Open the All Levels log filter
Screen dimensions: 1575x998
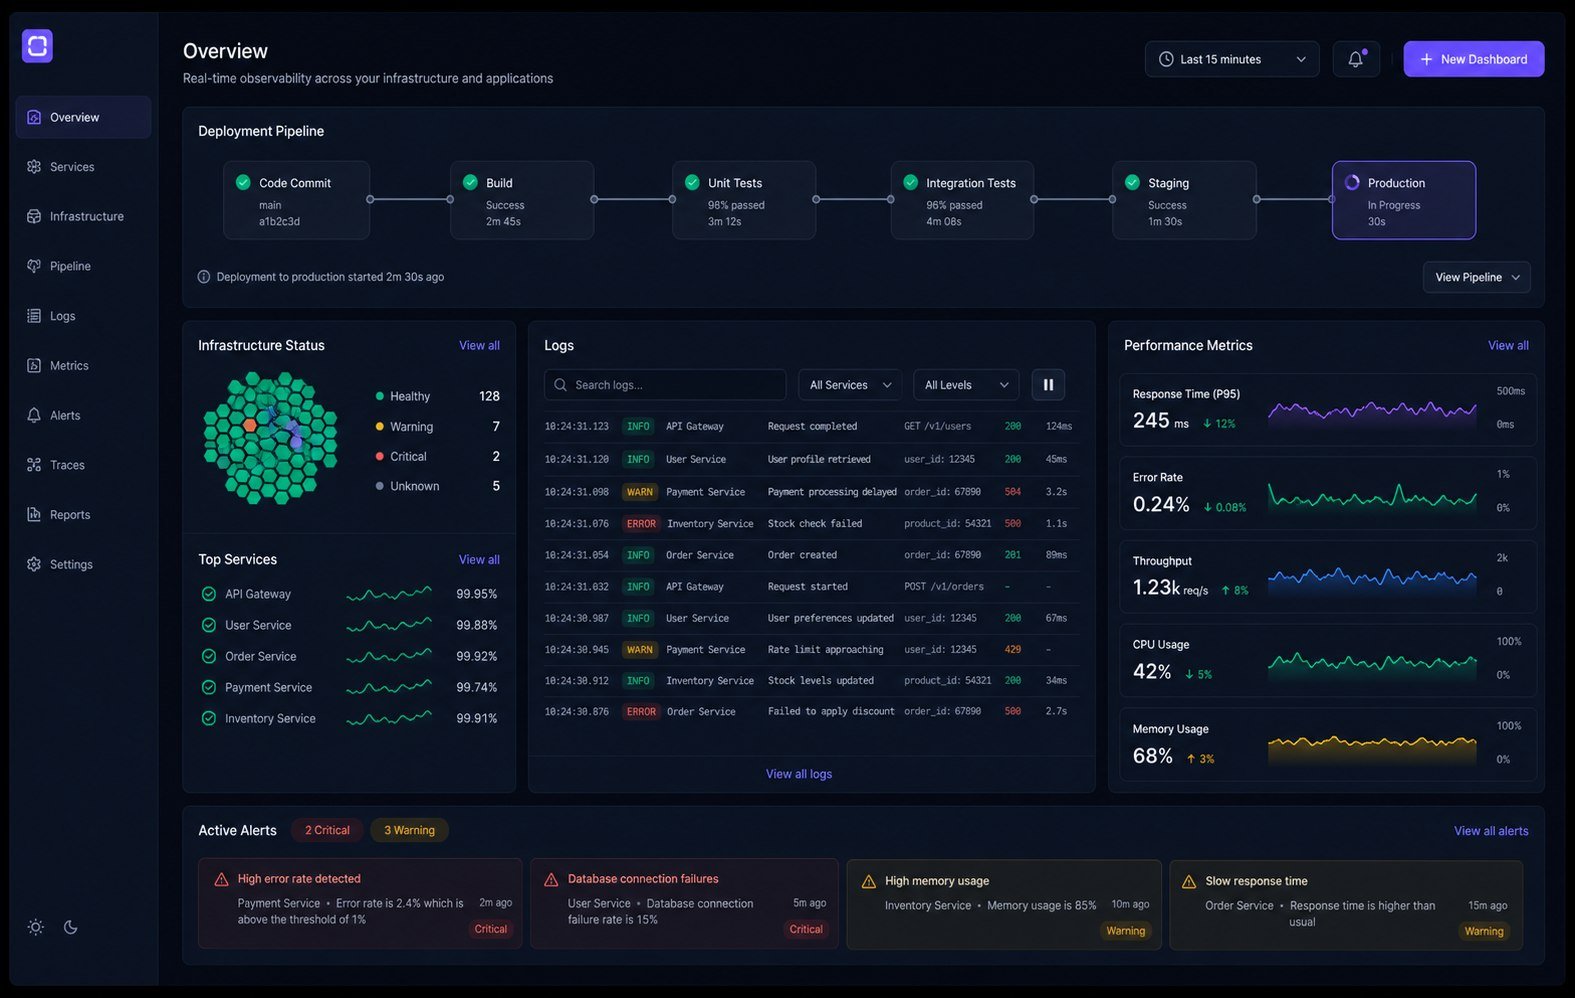pos(966,385)
